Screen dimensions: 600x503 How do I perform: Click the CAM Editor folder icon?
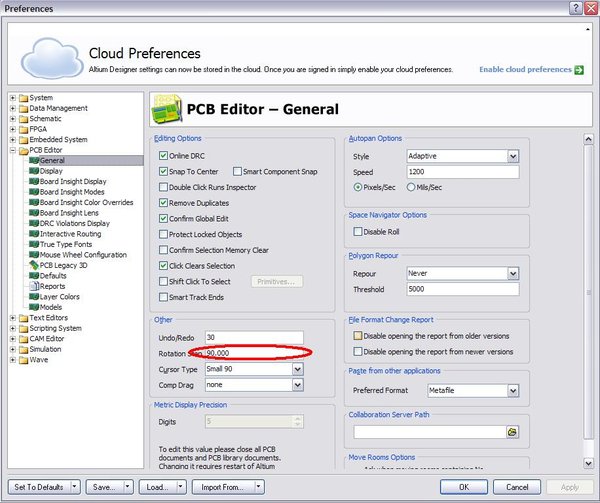pos(24,339)
